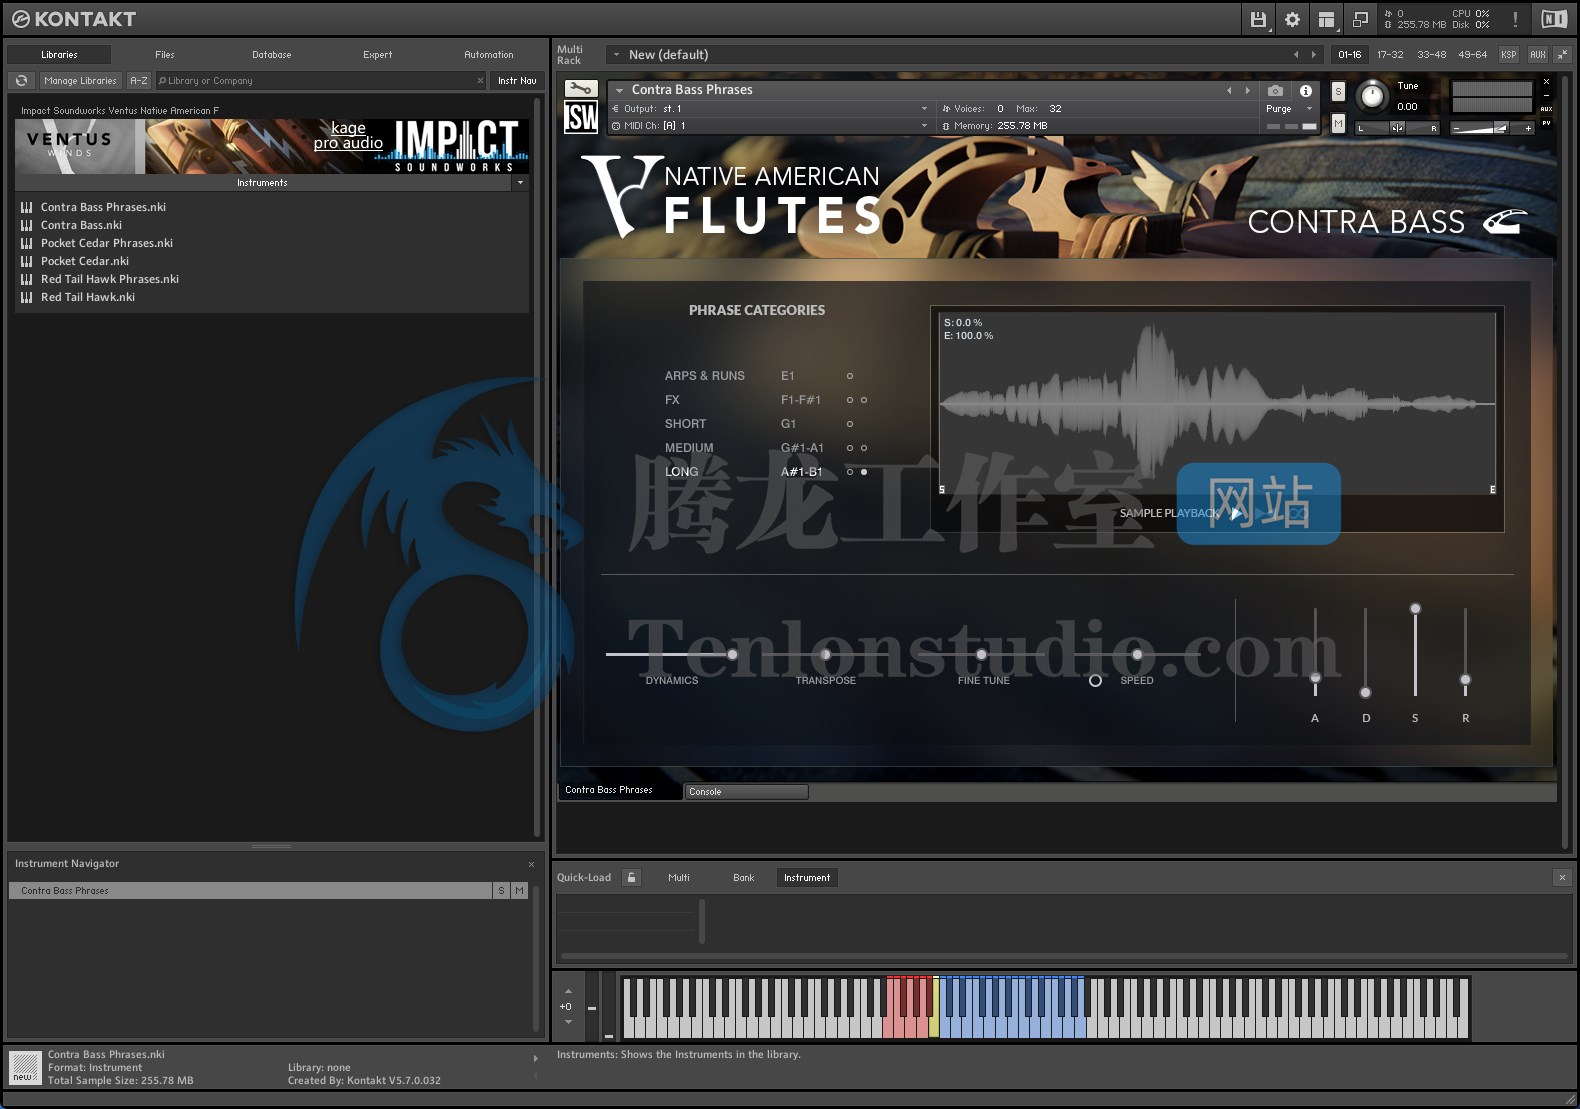1580x1109 pixels.
Task: Shift keyboard octave up arrow
Action: [x=568, y=991]
